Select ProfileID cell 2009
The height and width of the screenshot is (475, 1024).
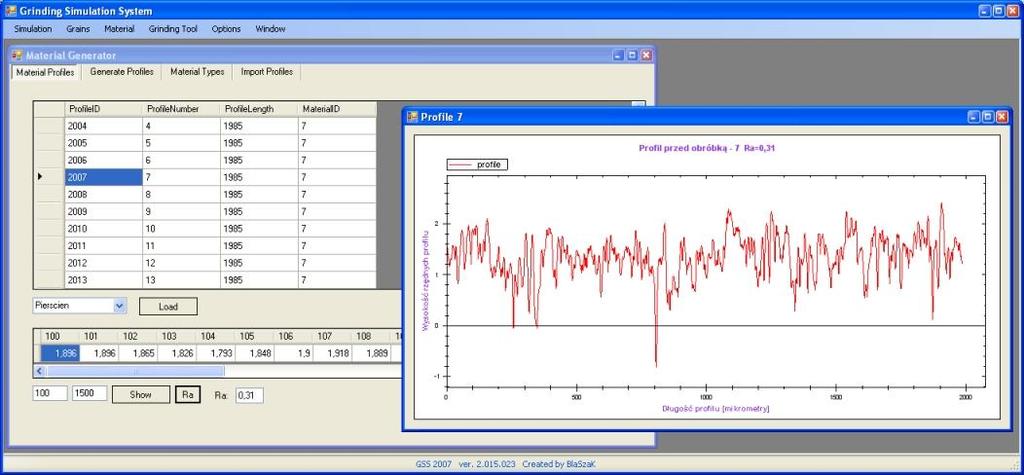pyautogui.click(x=103, y=212)
